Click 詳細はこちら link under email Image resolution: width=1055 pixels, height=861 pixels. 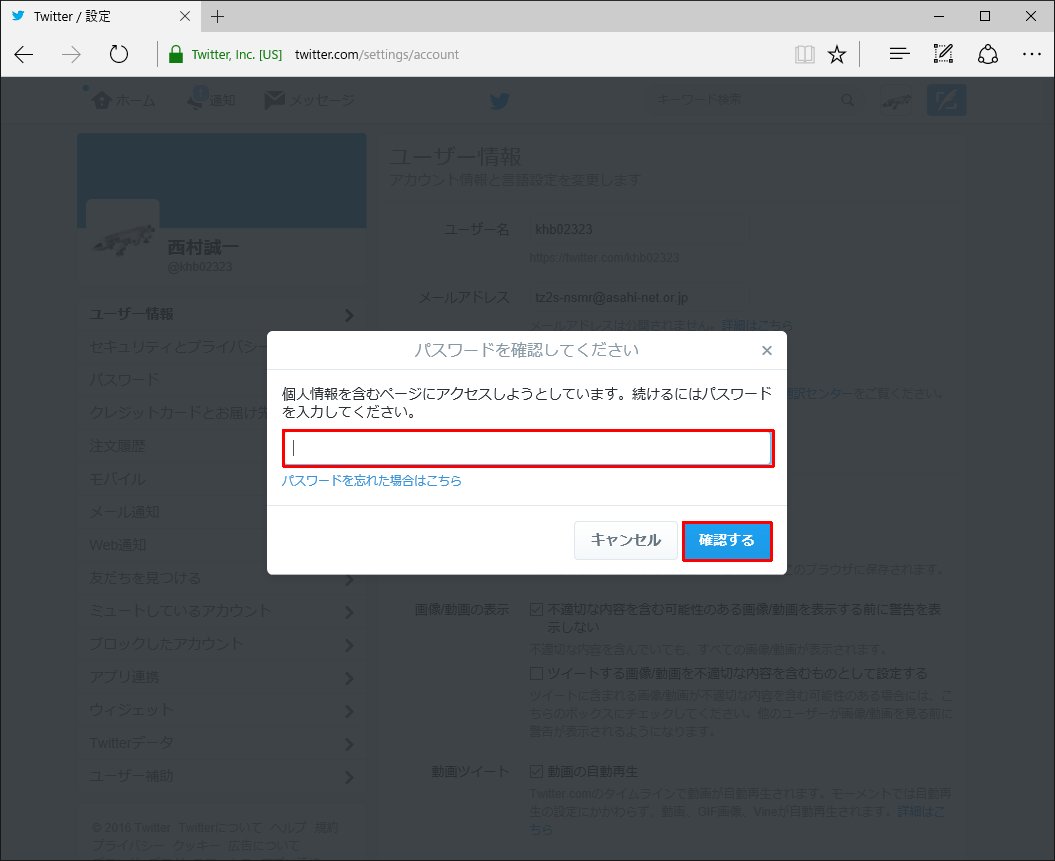pos(757,326)
